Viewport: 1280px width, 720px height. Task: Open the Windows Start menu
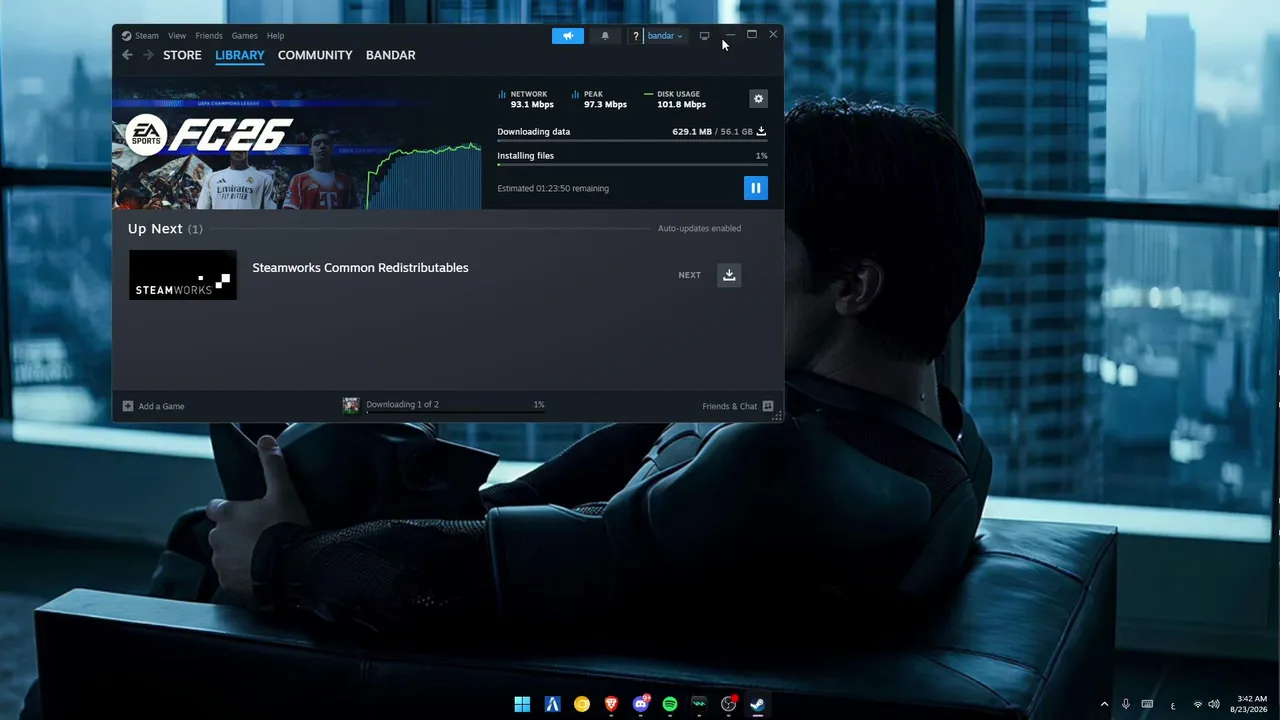522,704
